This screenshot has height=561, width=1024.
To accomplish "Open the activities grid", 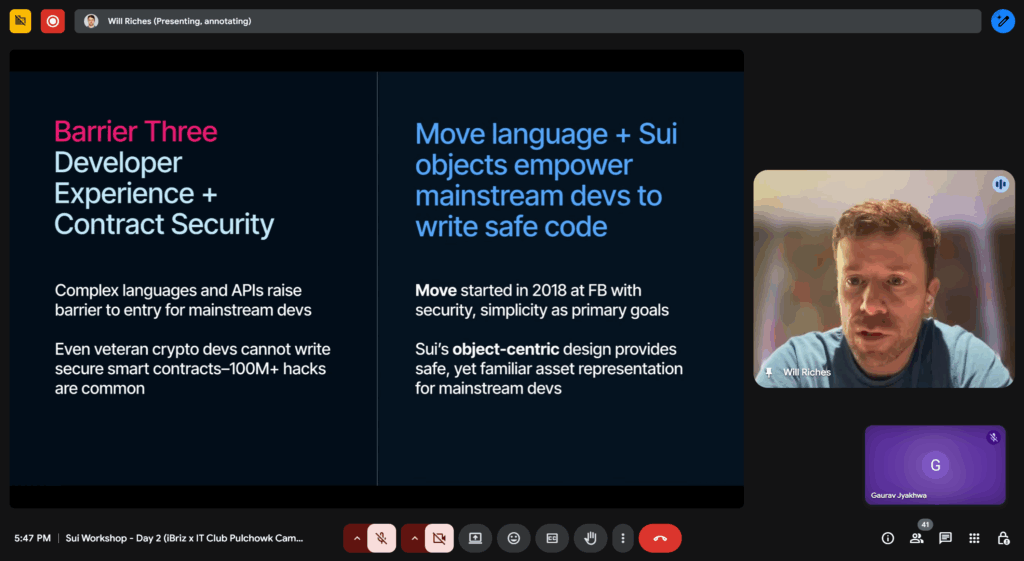I will [x=974, y=538].
